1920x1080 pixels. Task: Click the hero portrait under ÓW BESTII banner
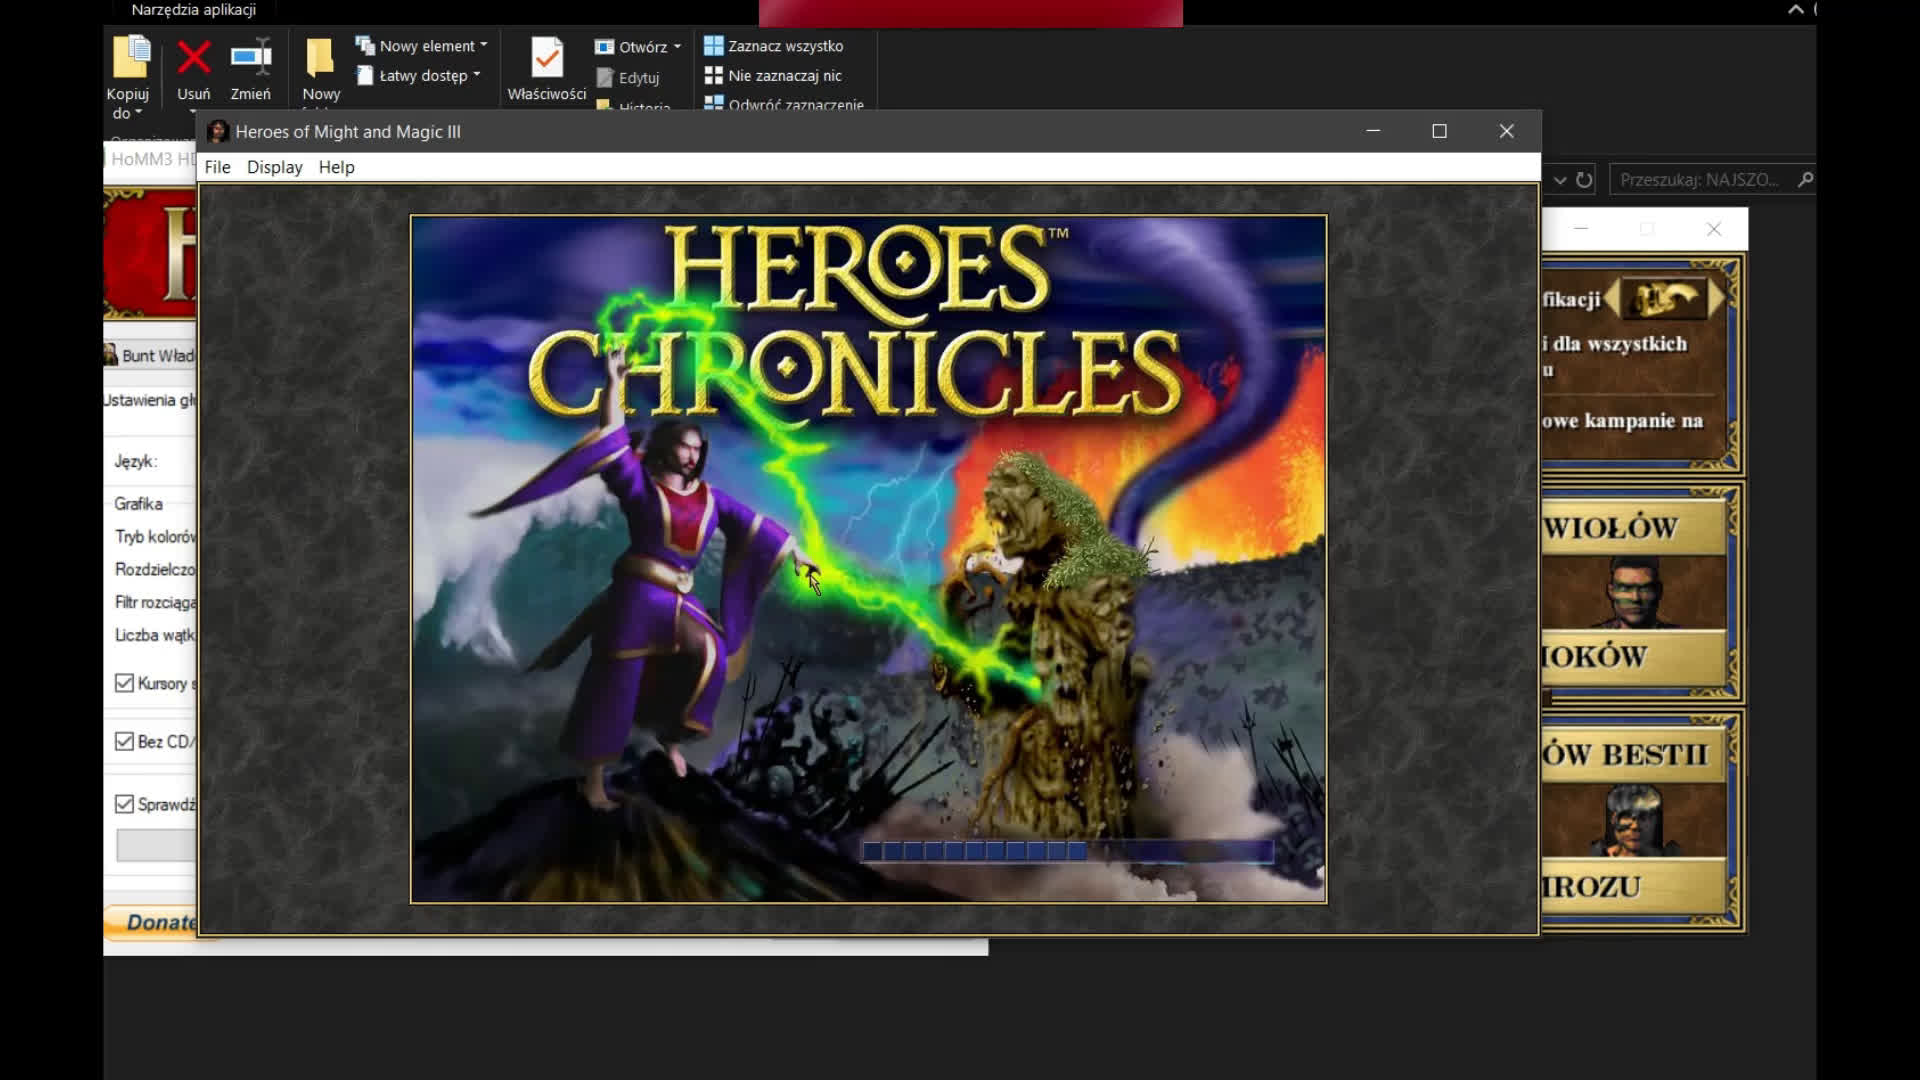point(1633,820)
